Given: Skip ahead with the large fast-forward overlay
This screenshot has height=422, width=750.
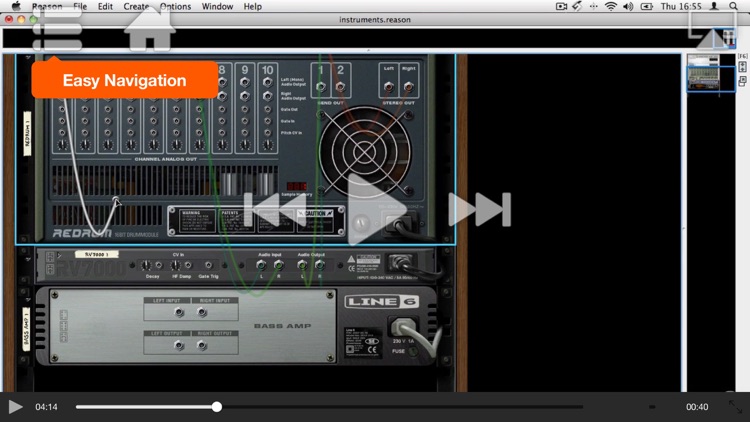Looking at the screenshot, I should 480,210.
